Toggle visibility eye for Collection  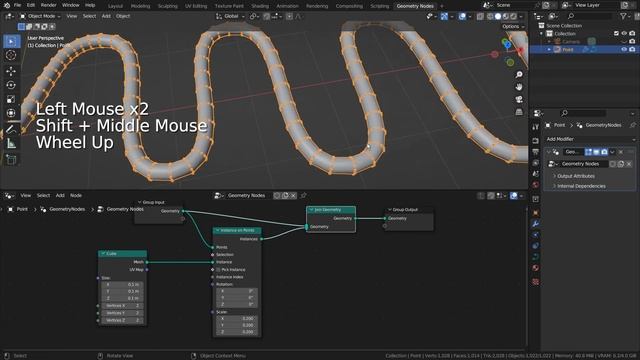[x=624, y=33]
